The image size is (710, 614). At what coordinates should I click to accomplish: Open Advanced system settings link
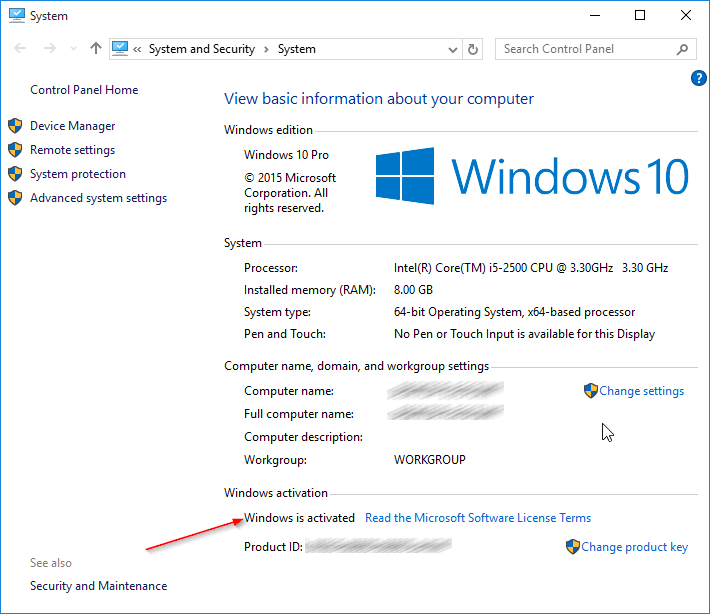tap(98, 198)
